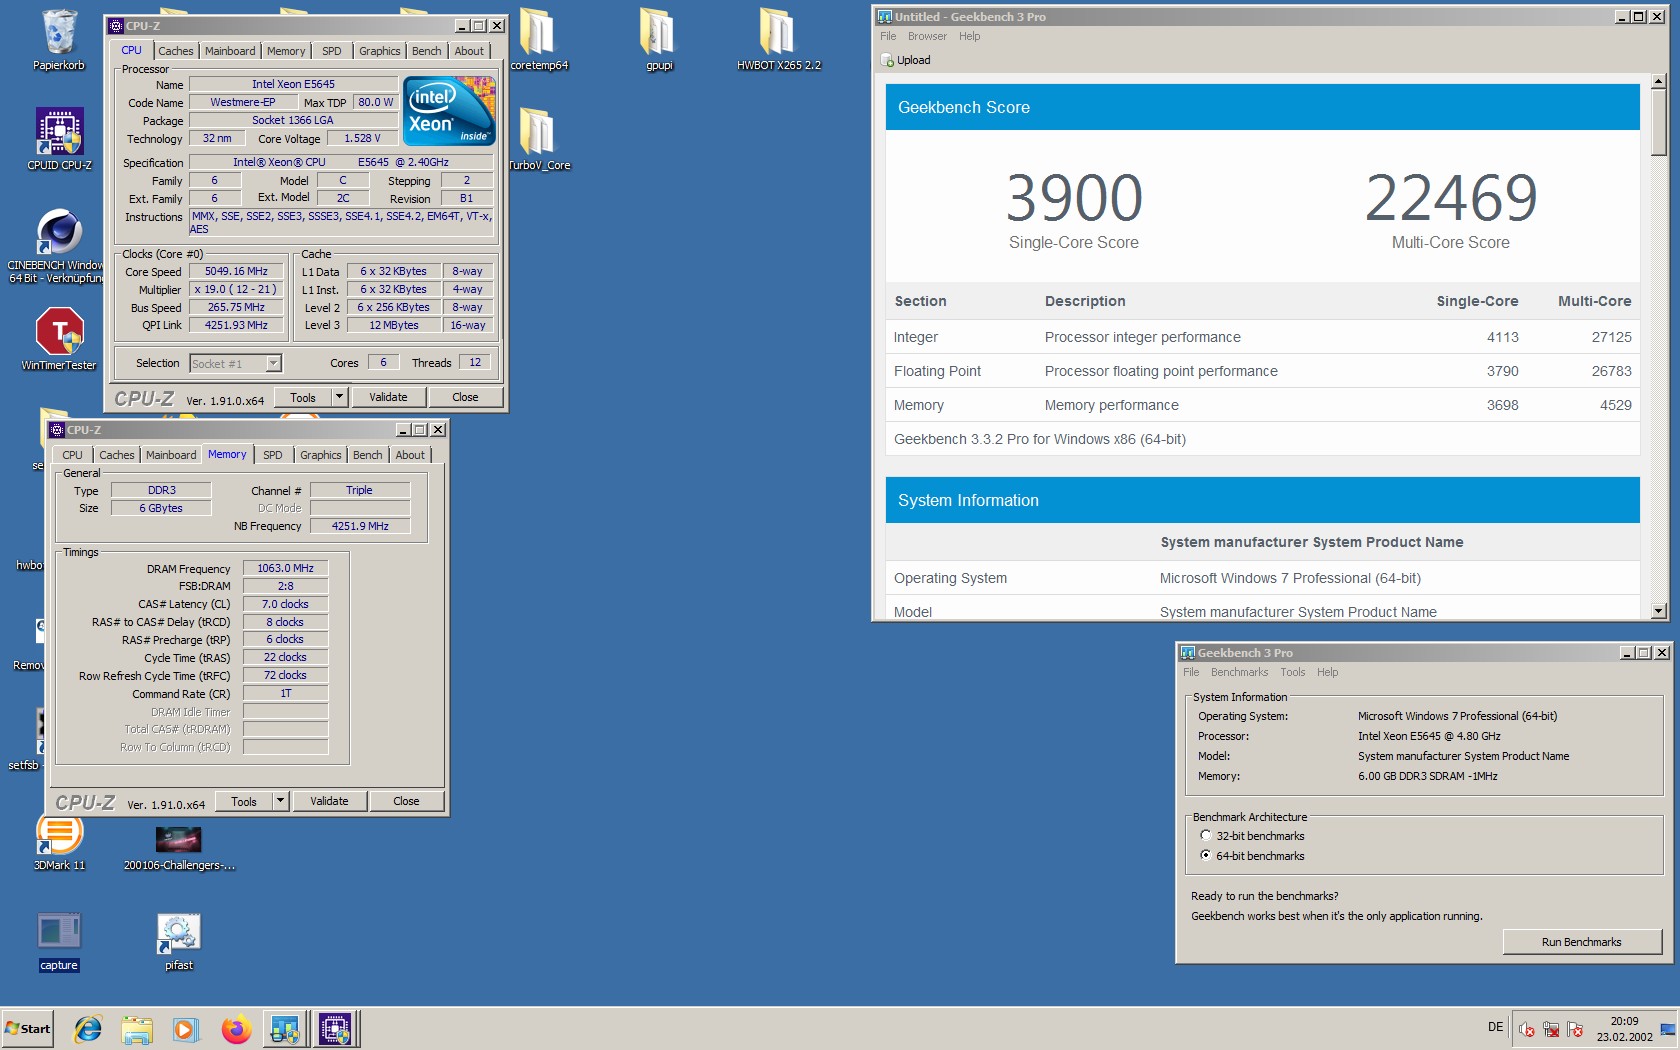Click Tools button in Memory CPU-Z window
The height and width of the screenshot is (1050, 1680).
coord(244,801)
